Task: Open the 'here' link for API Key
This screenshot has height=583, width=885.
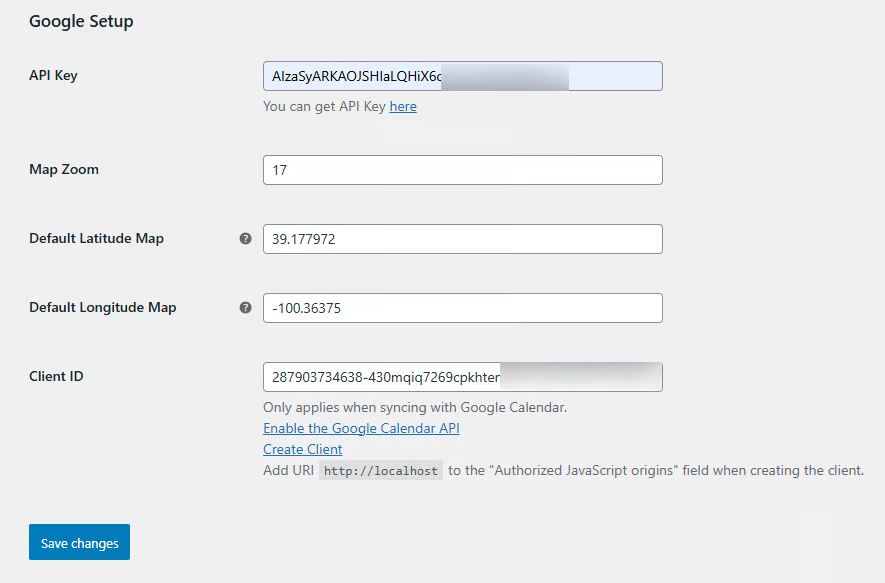Action: (403, 106)
